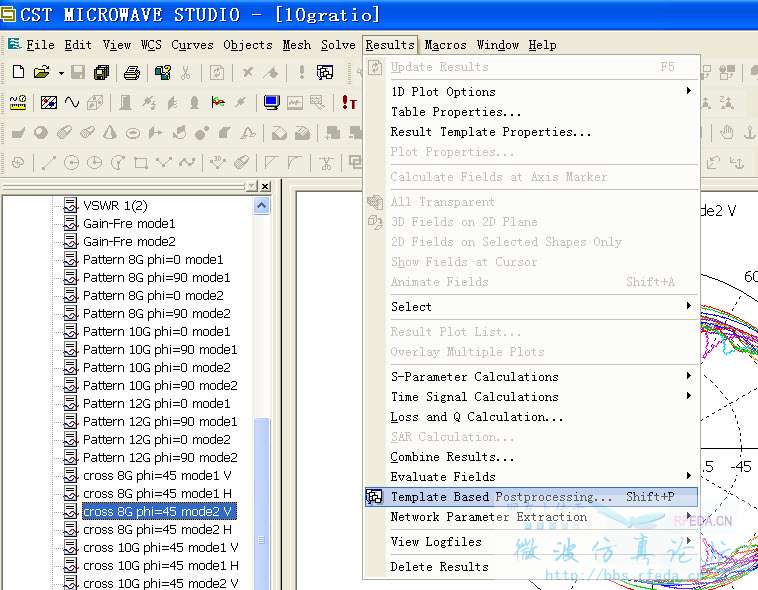Select VSWR 1(2) tree item
The width and height of the screenshot is (758, 590).
click(115, 206)
